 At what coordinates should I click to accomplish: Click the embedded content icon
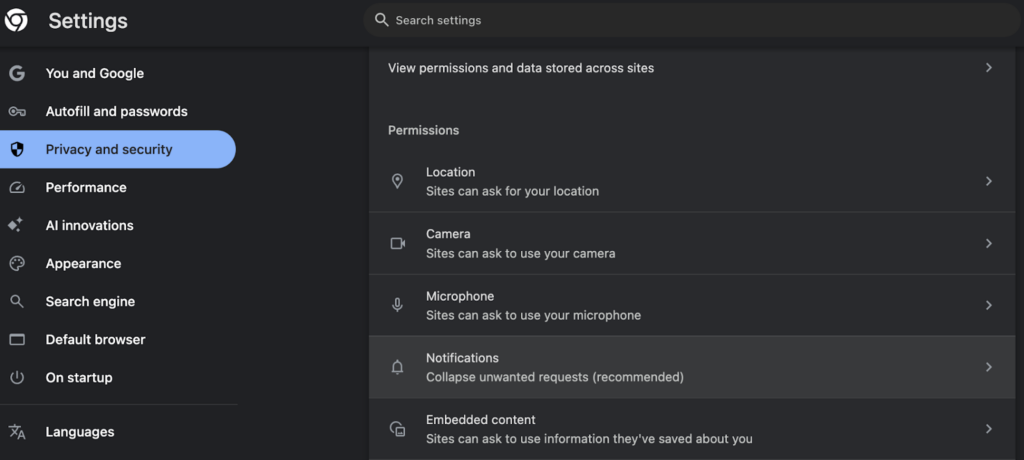[x=397, y=429]
